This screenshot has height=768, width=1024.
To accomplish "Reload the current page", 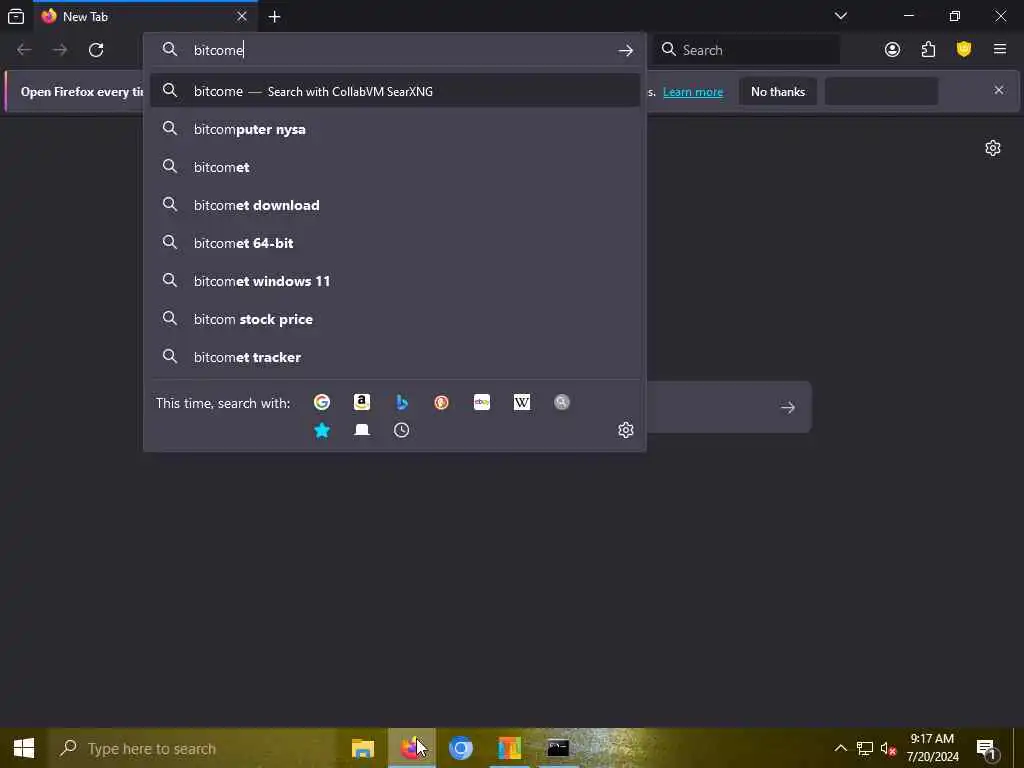I will tap(96, 50).
